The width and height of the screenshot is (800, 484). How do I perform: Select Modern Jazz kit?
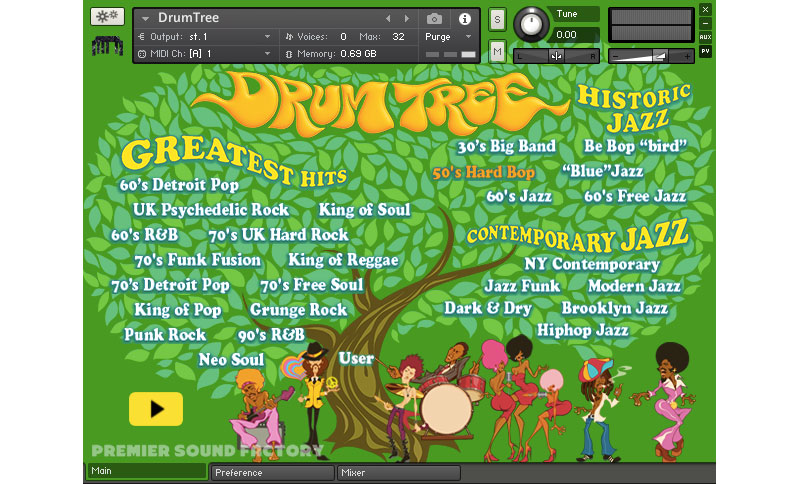pyautogui.click(x=634, y=286)
